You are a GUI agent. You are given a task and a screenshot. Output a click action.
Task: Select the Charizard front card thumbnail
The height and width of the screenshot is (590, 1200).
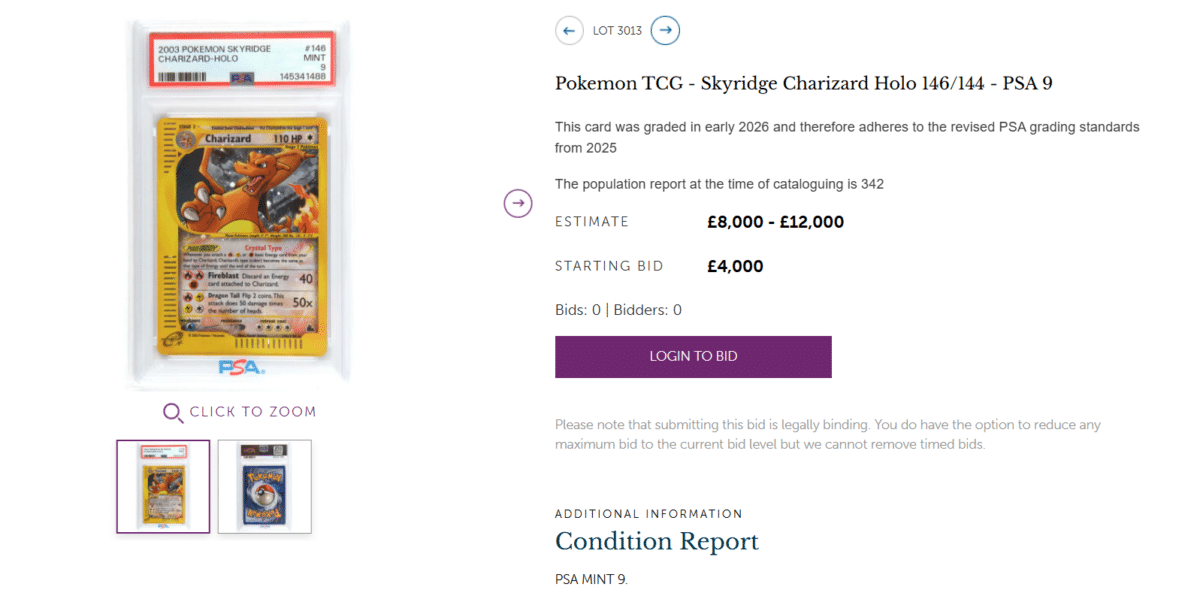click(162, 486)
